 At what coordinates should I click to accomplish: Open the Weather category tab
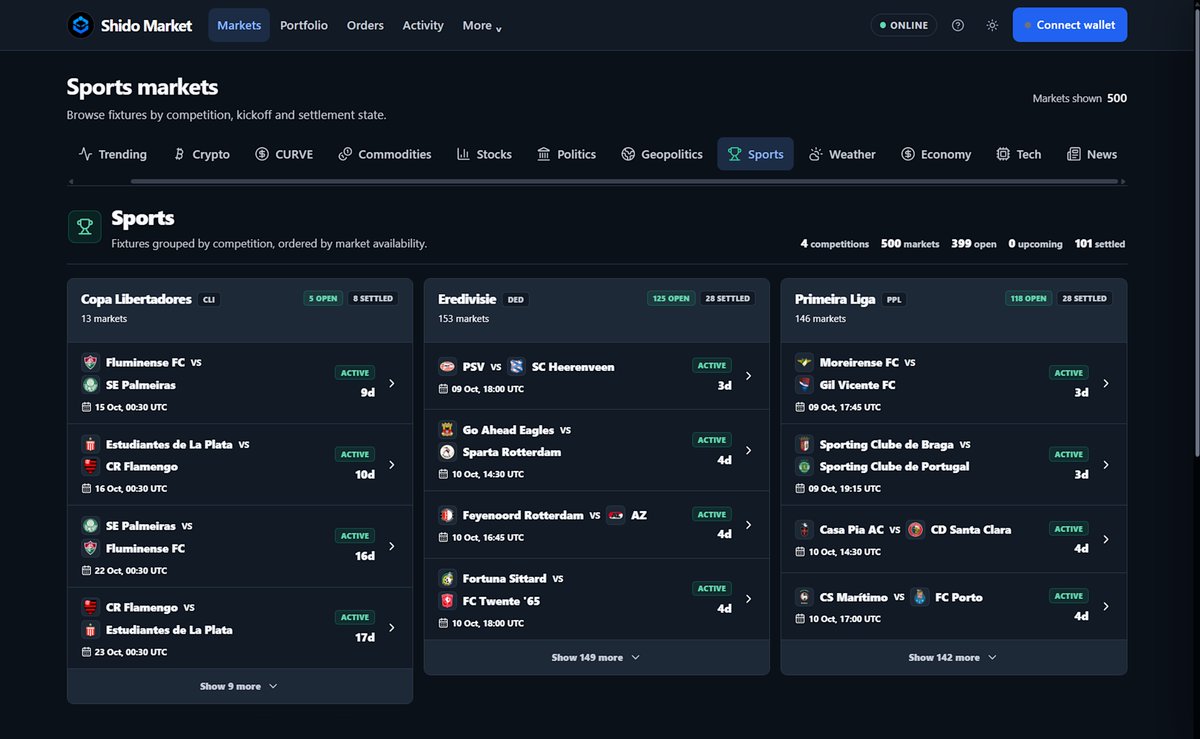tap(842, 154)
